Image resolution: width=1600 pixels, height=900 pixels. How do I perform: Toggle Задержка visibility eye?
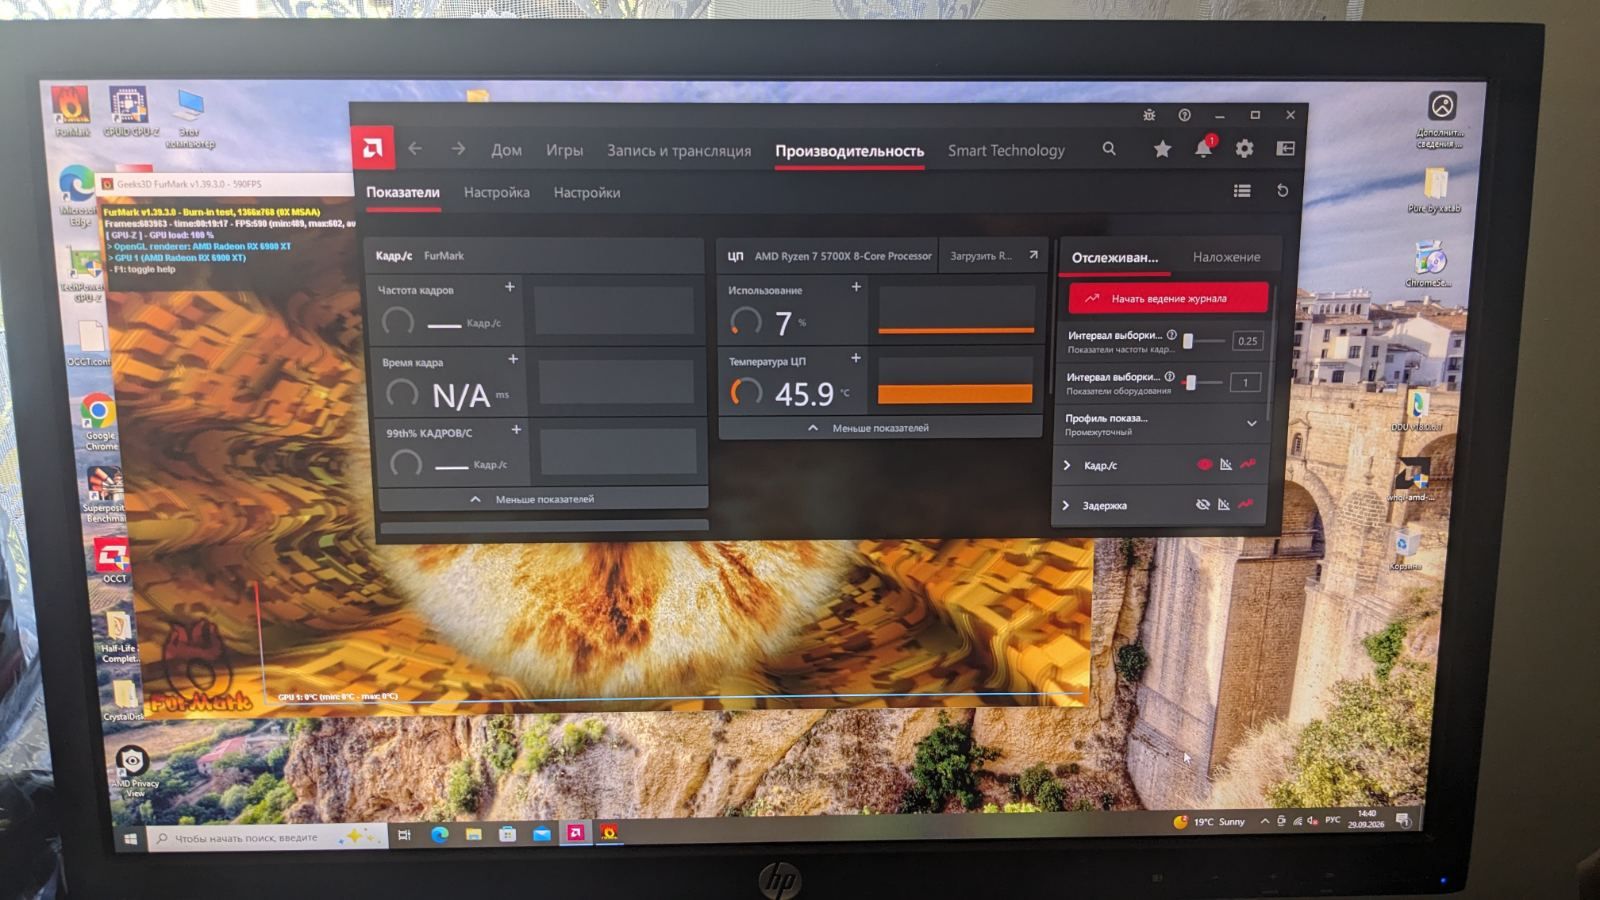coord(1203,505)
